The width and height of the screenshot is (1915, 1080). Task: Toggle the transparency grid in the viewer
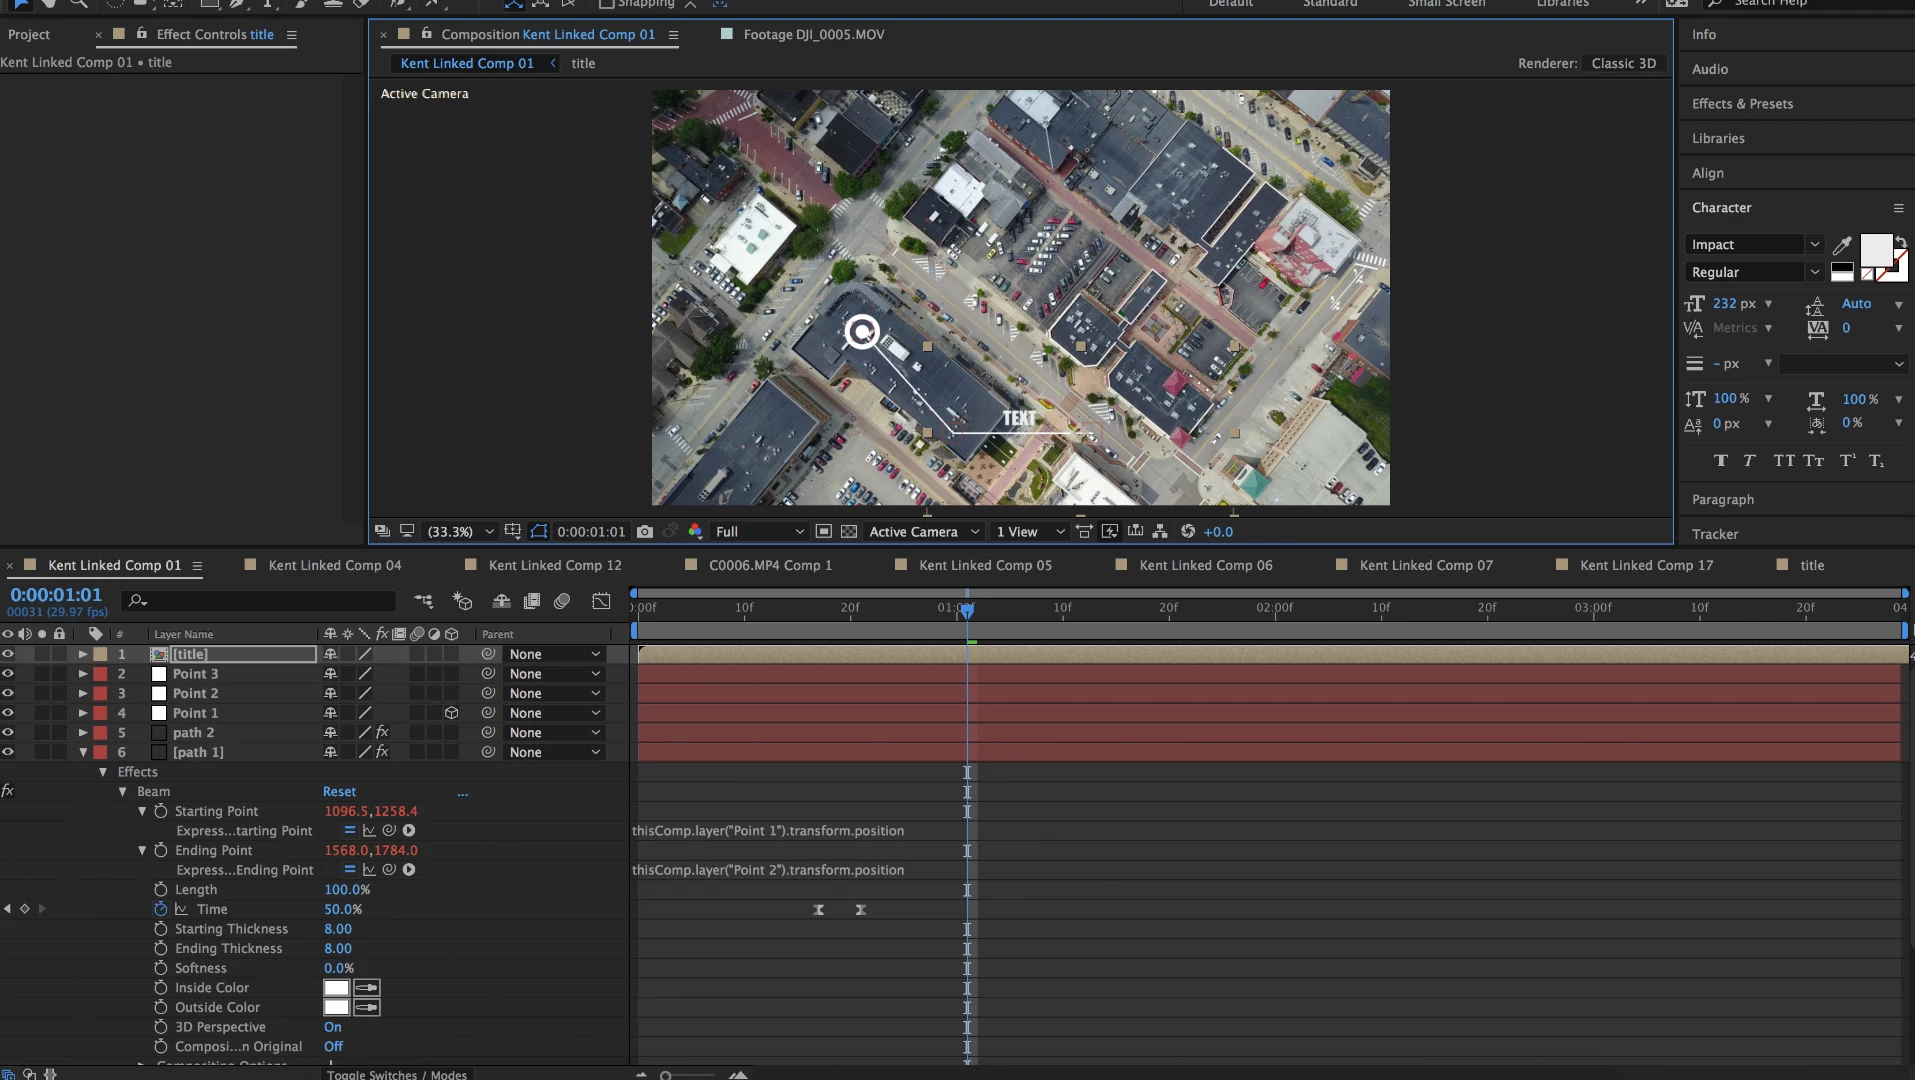[849, 532]
